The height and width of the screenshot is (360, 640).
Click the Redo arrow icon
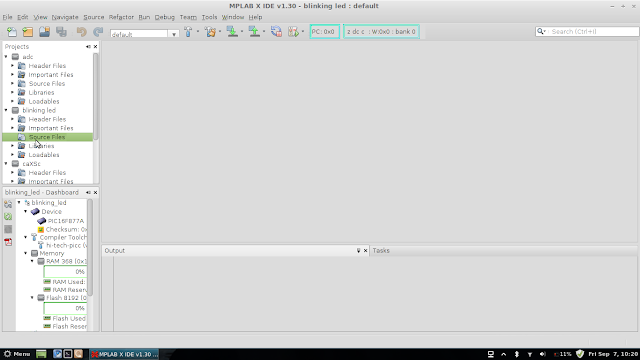98,32
